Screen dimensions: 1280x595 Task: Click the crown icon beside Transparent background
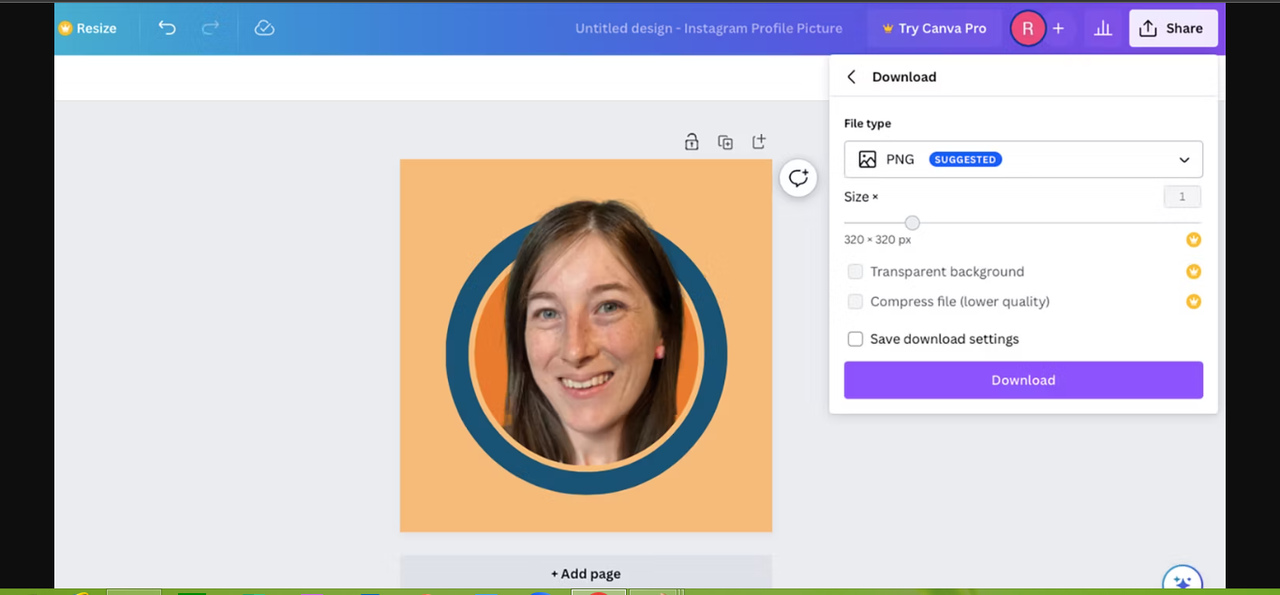click(x=1193, y=272)
